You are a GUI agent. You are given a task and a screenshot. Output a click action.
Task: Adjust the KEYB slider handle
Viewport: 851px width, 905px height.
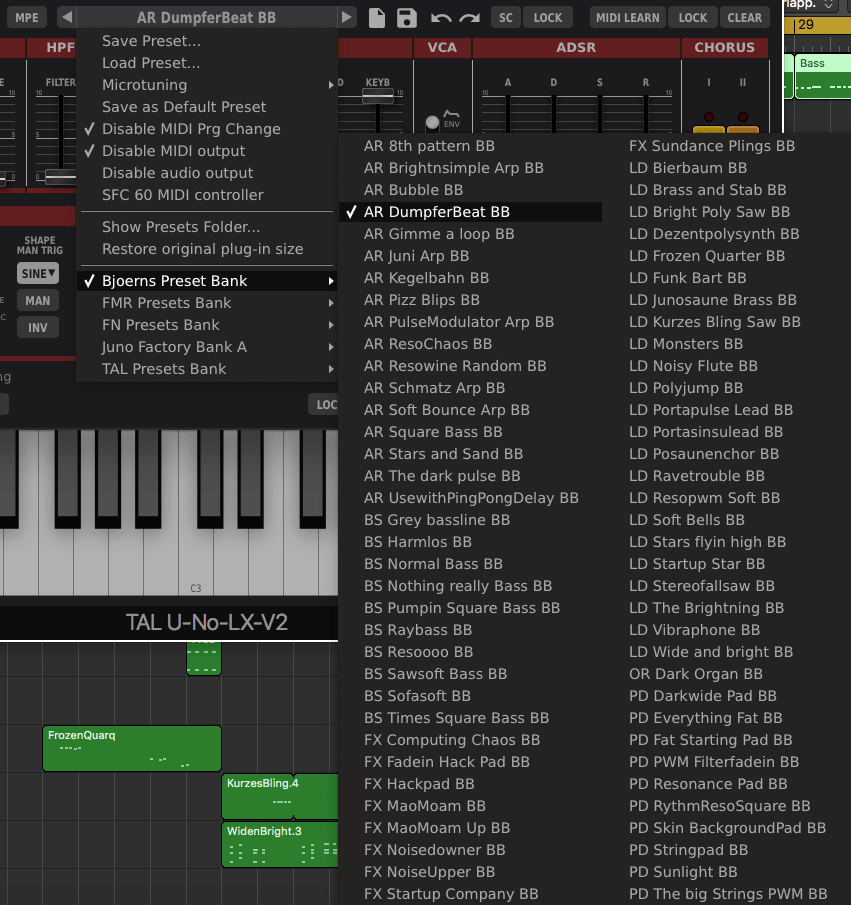[378, 95]
